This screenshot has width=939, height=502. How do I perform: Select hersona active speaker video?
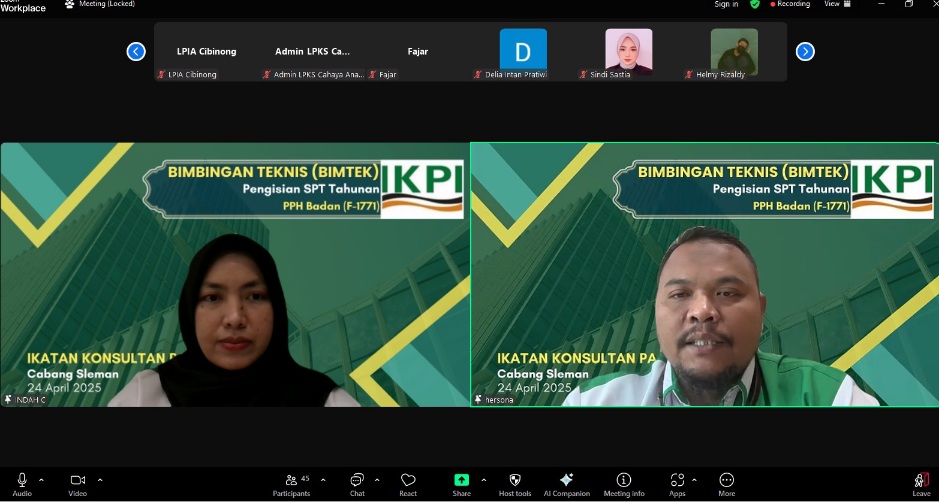pyautogui.click(x=704, y=274)
